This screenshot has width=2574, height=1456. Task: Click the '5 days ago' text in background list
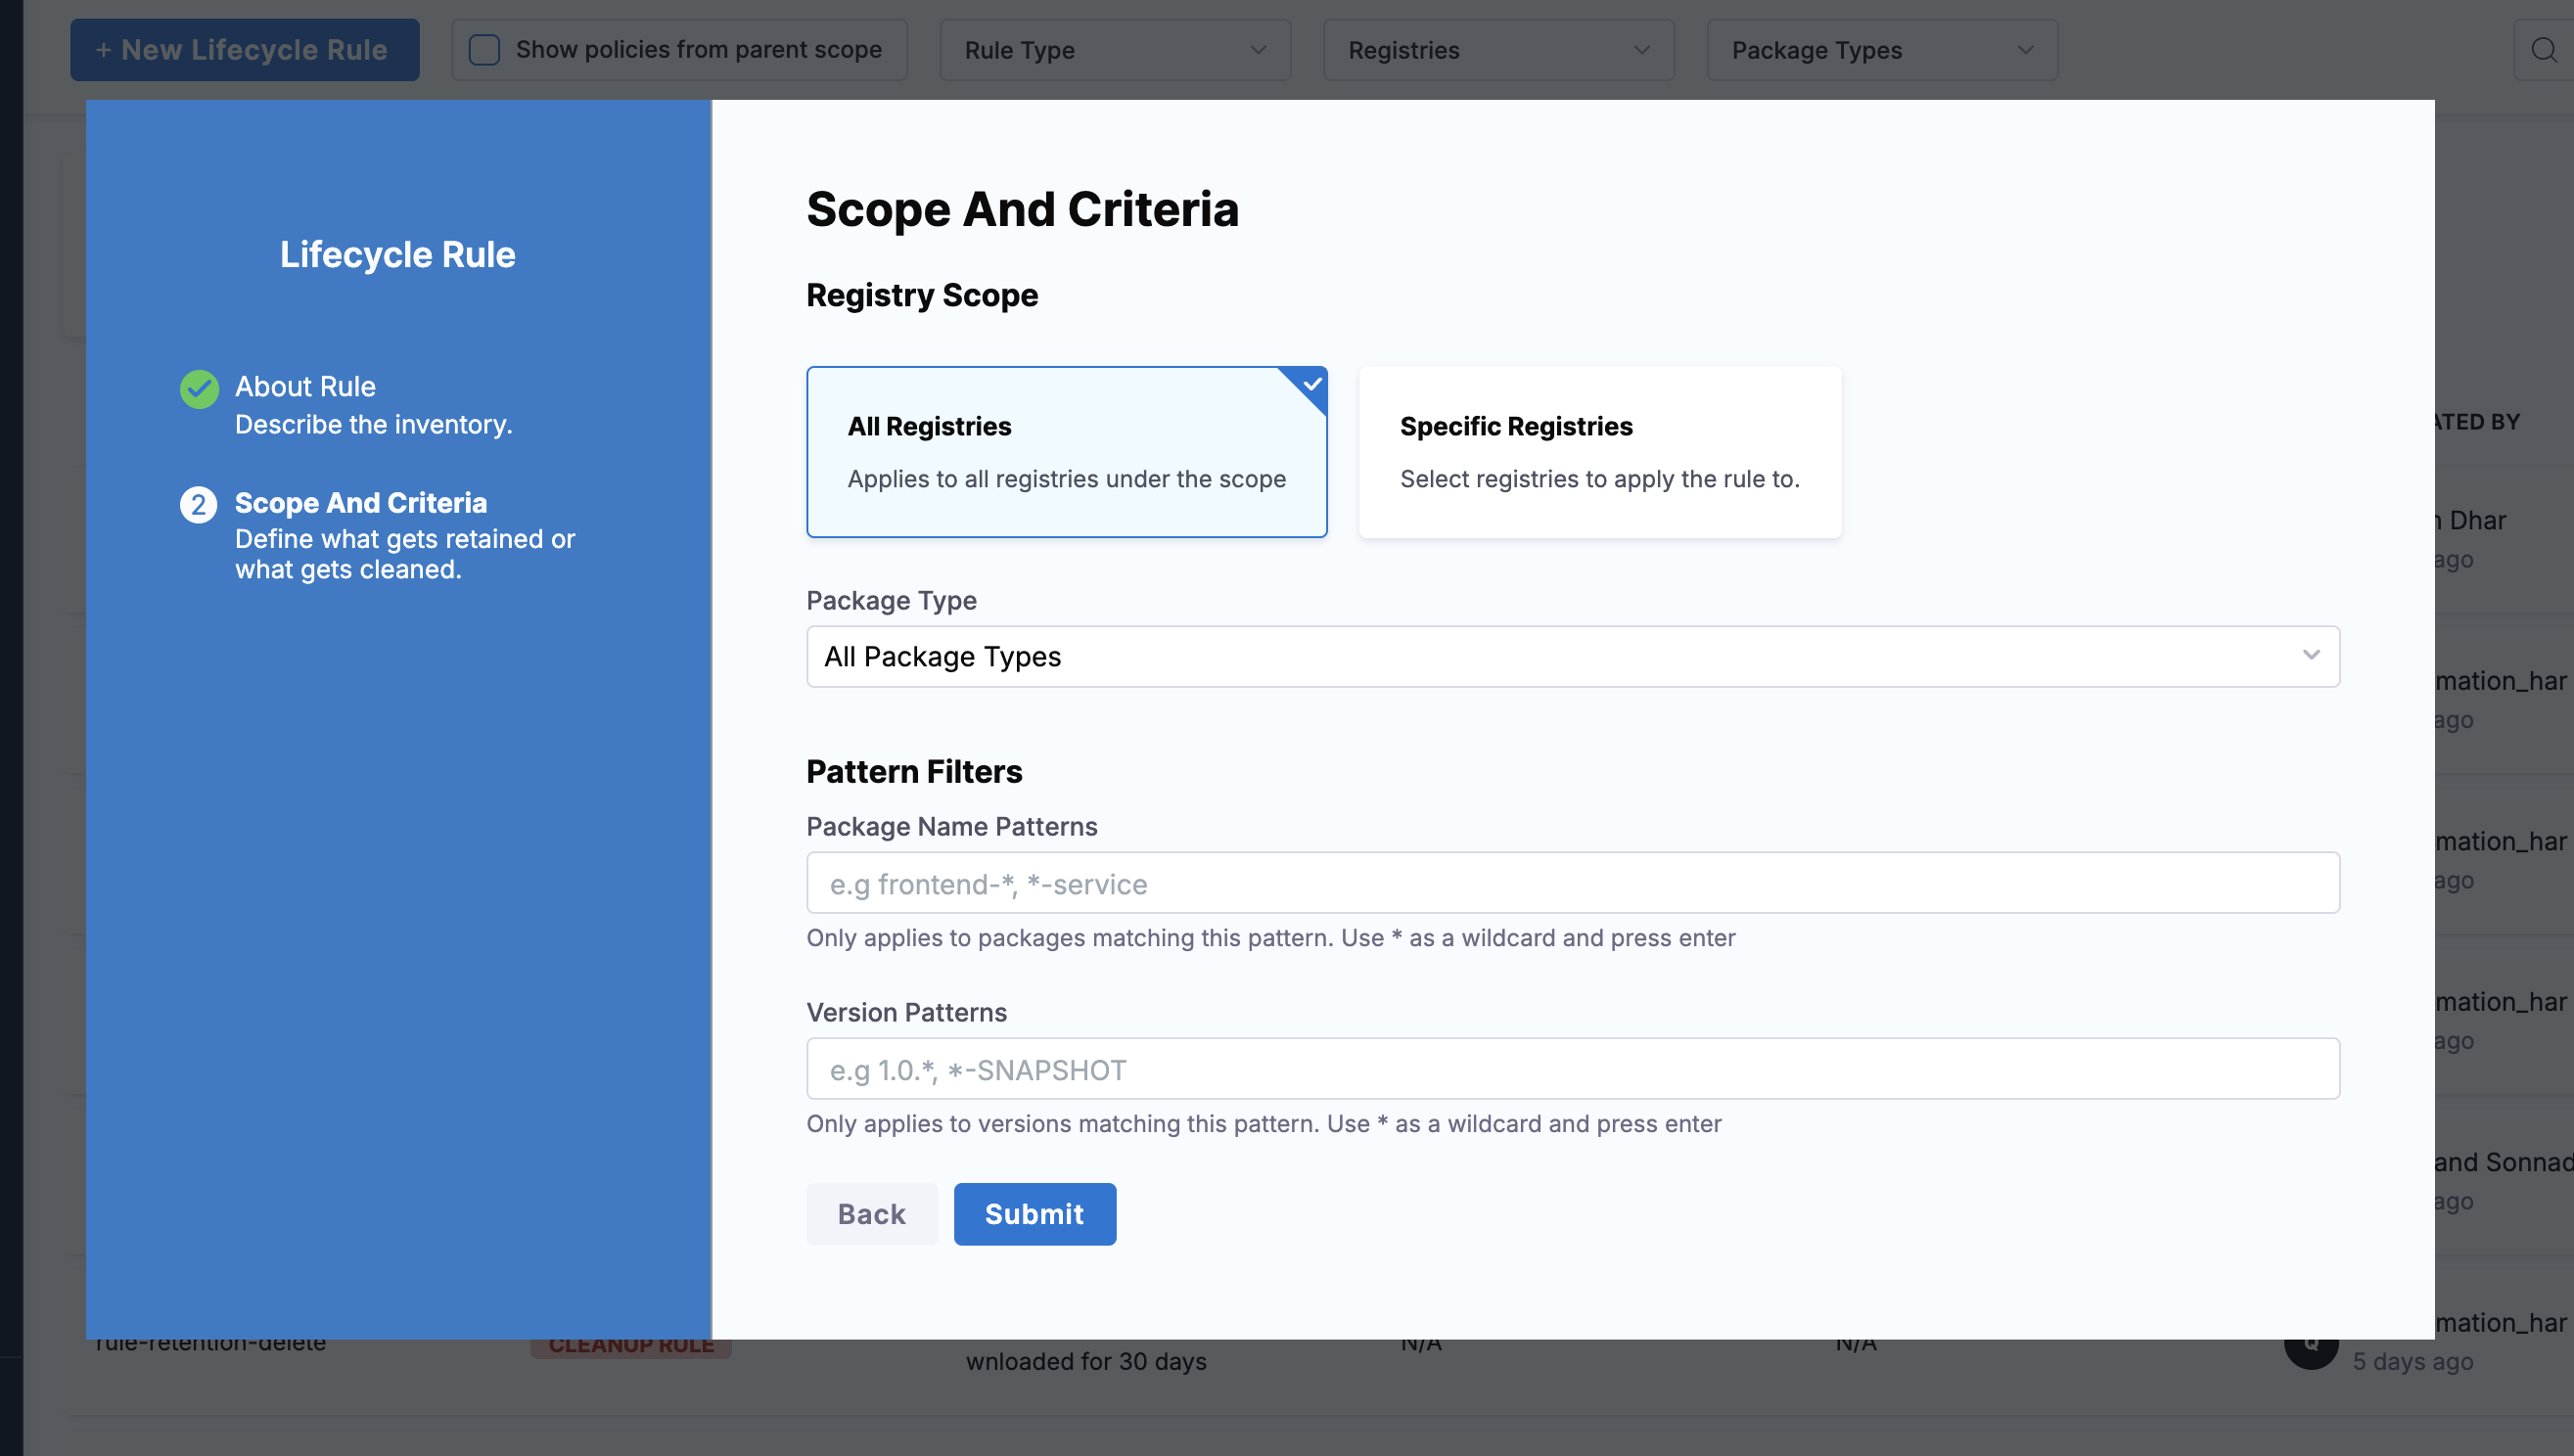pos(2413,1362)
